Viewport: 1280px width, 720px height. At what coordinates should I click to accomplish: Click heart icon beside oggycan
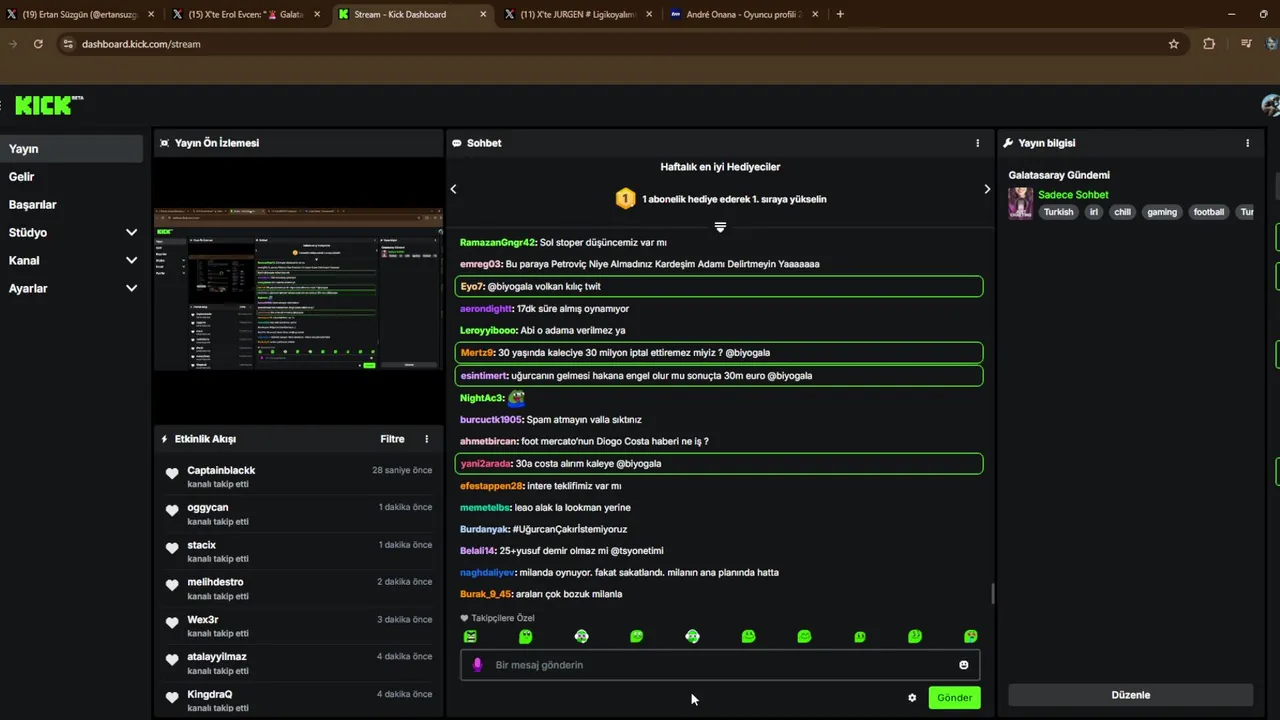pyautogui.click(x=172, y=511)
